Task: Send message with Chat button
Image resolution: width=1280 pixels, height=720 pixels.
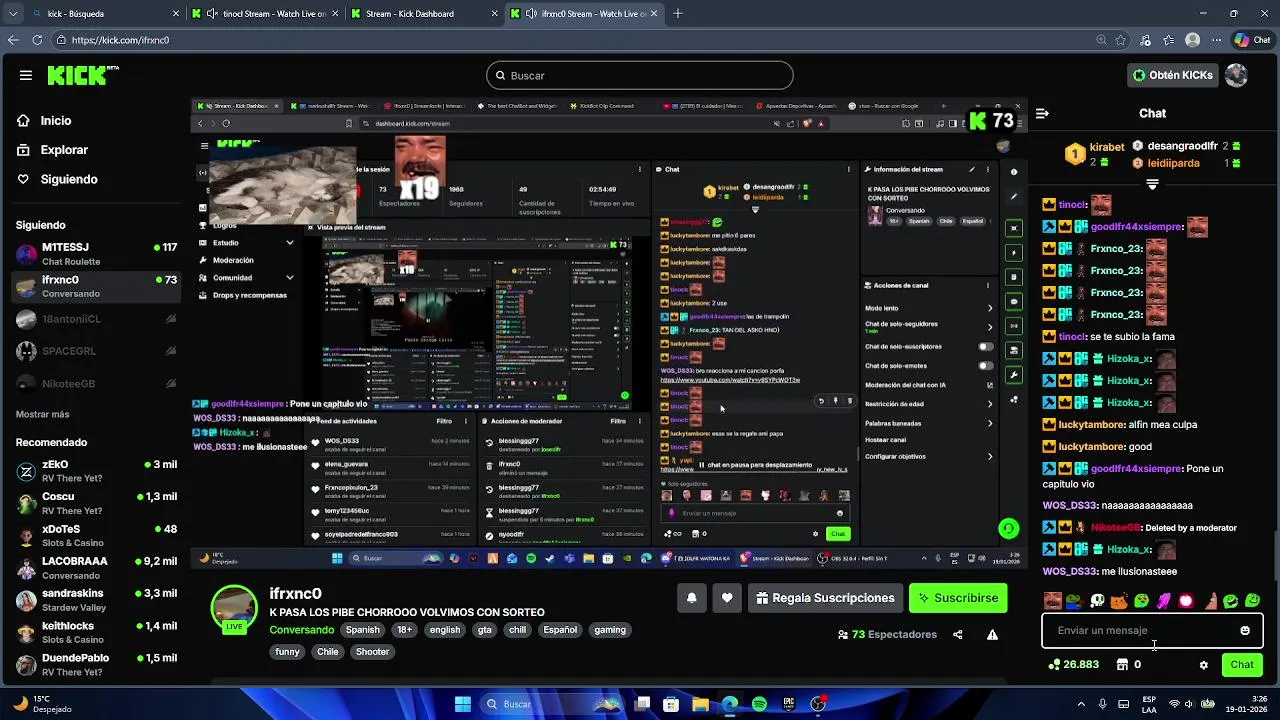Action: pyautogui.click(x=1242, y=665)
